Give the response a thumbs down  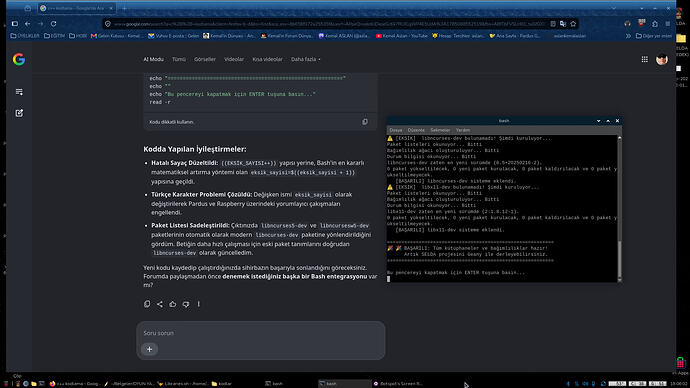186,304
